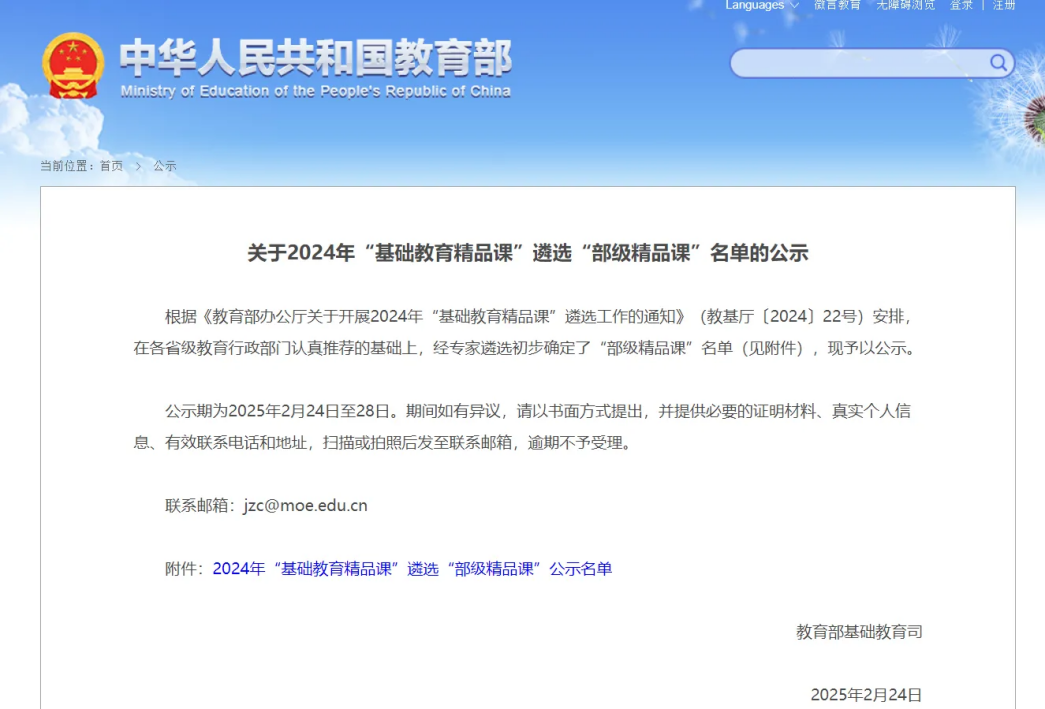The width and height of the screenshot is (1045, 709).
Task: Click the 登录 login link
Action: (x=961, y=5)
